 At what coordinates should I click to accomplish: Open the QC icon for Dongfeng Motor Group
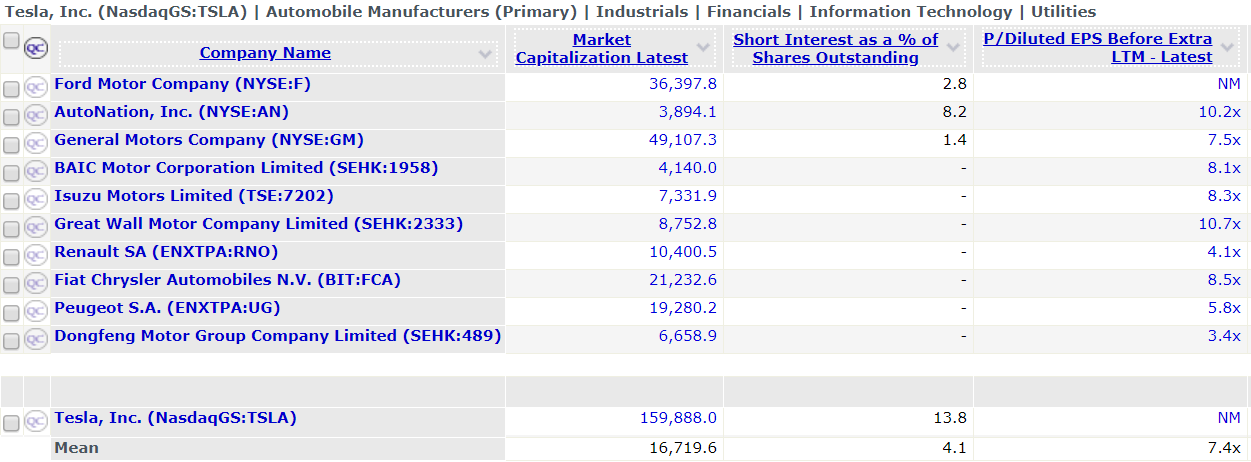pyautogui.click(x=36, y=340)
